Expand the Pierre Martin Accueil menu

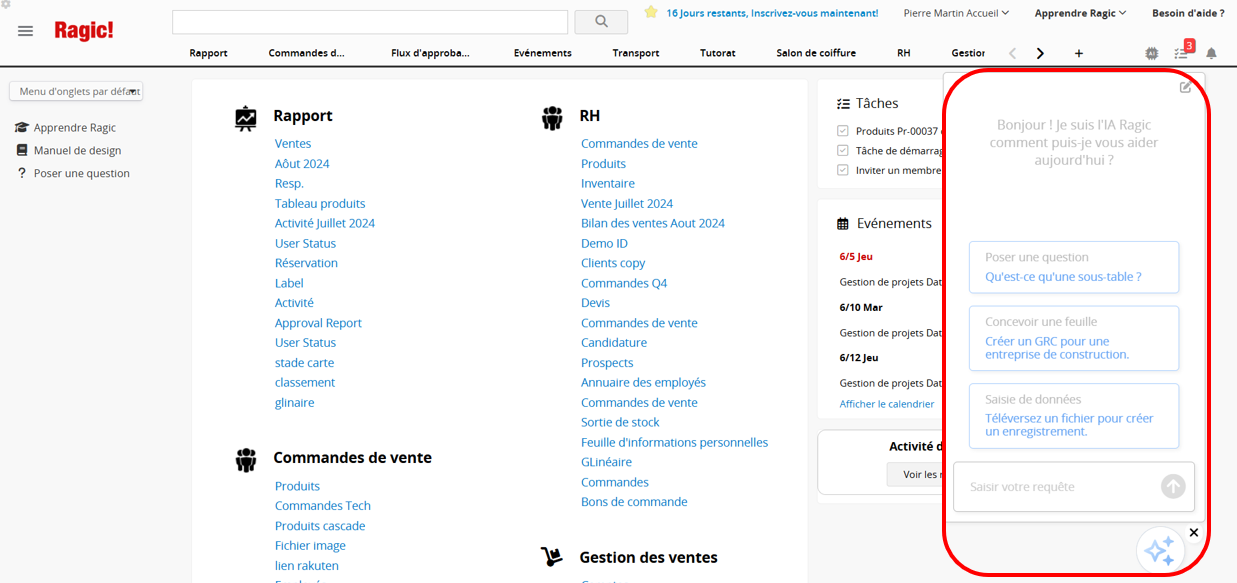pyautogui.click(x=956, y=13)
